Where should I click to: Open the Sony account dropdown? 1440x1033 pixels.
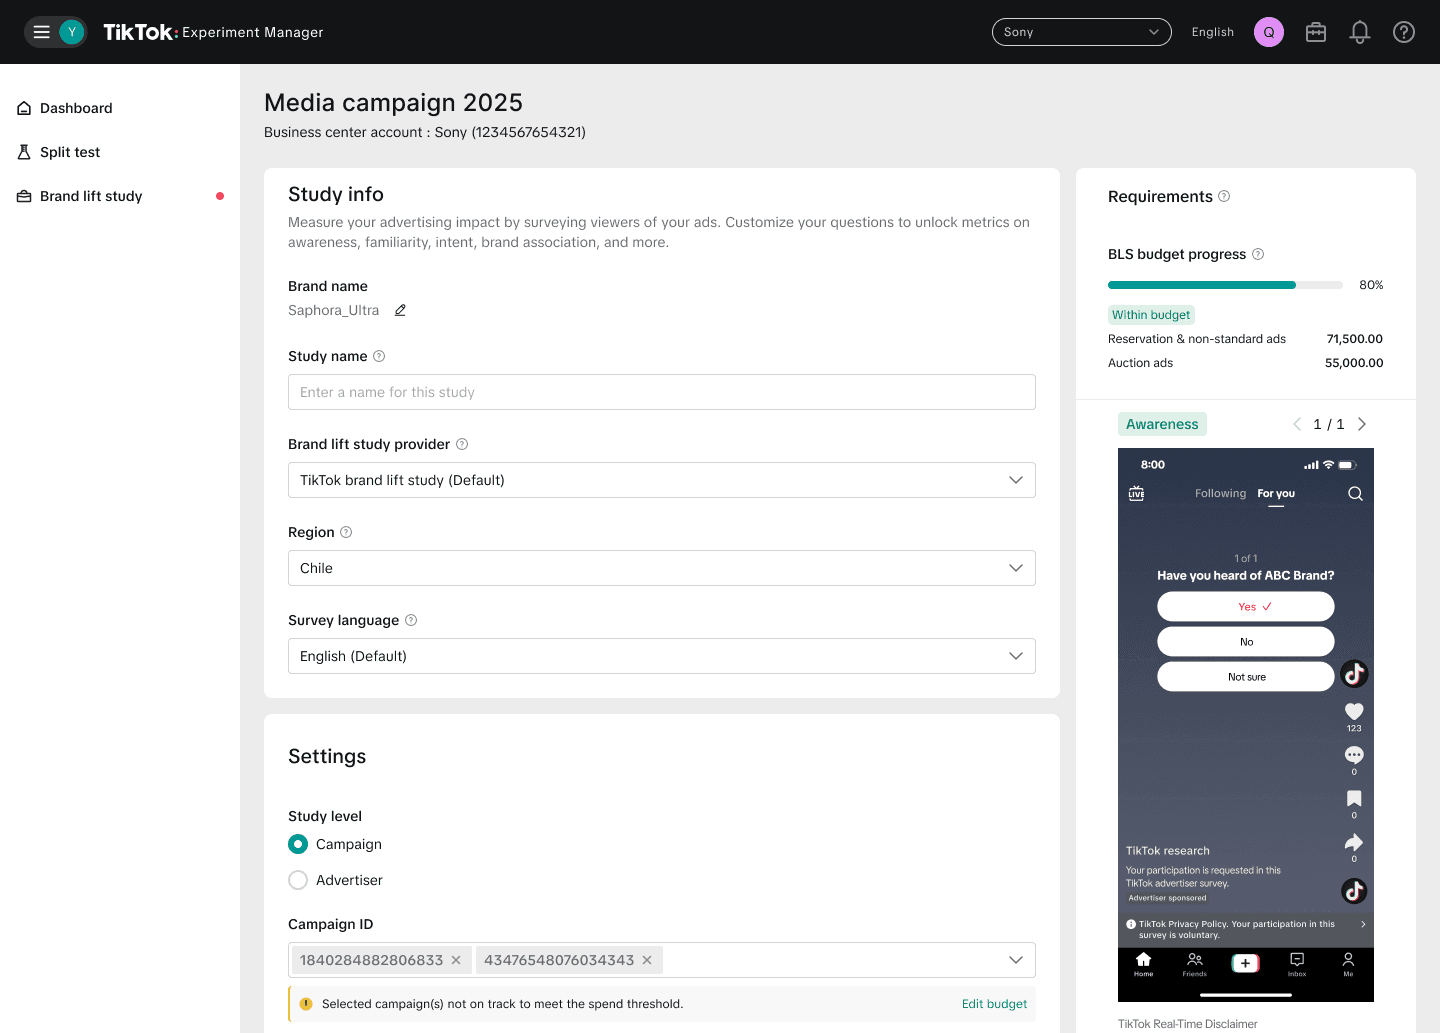click(1081, 32)
